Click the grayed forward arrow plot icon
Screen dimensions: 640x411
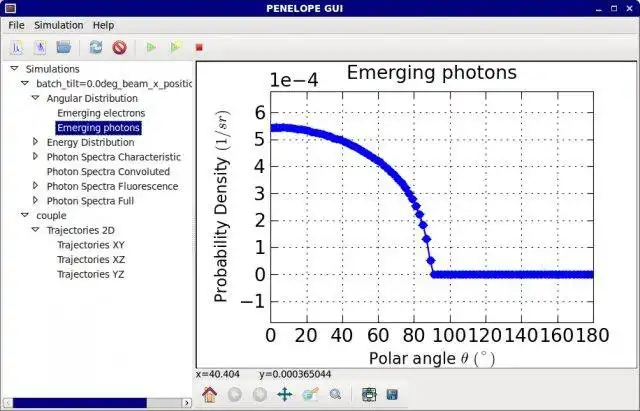[x=260, y=394]
